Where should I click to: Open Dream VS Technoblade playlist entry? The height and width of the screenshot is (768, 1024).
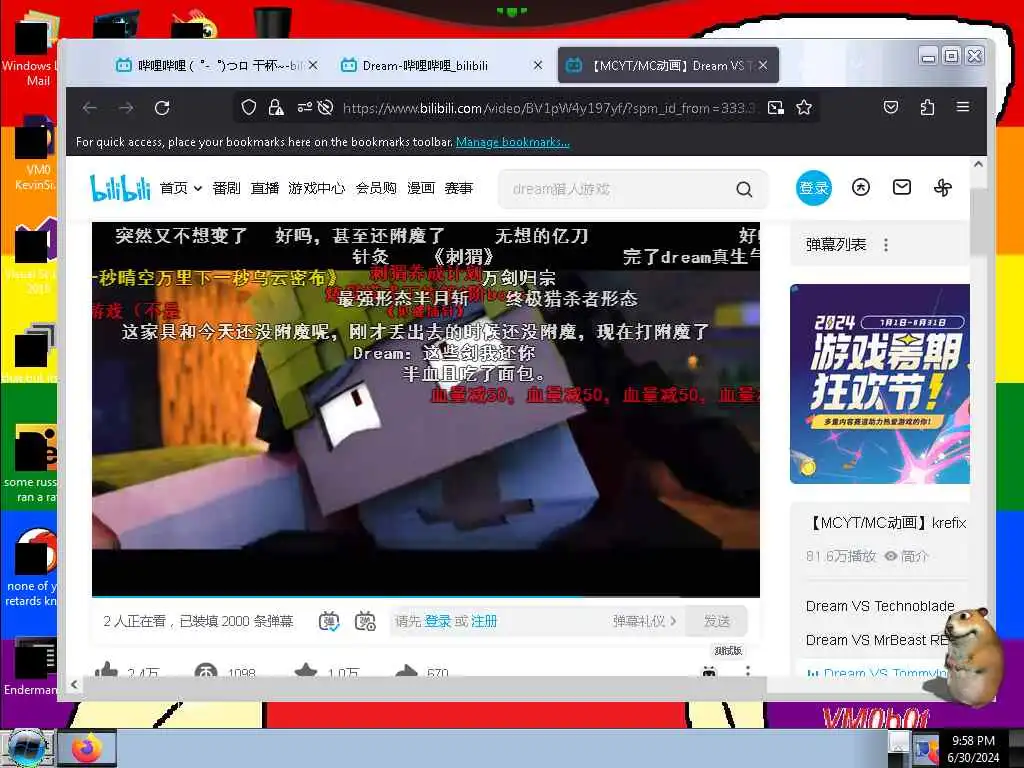pos(880,606)
